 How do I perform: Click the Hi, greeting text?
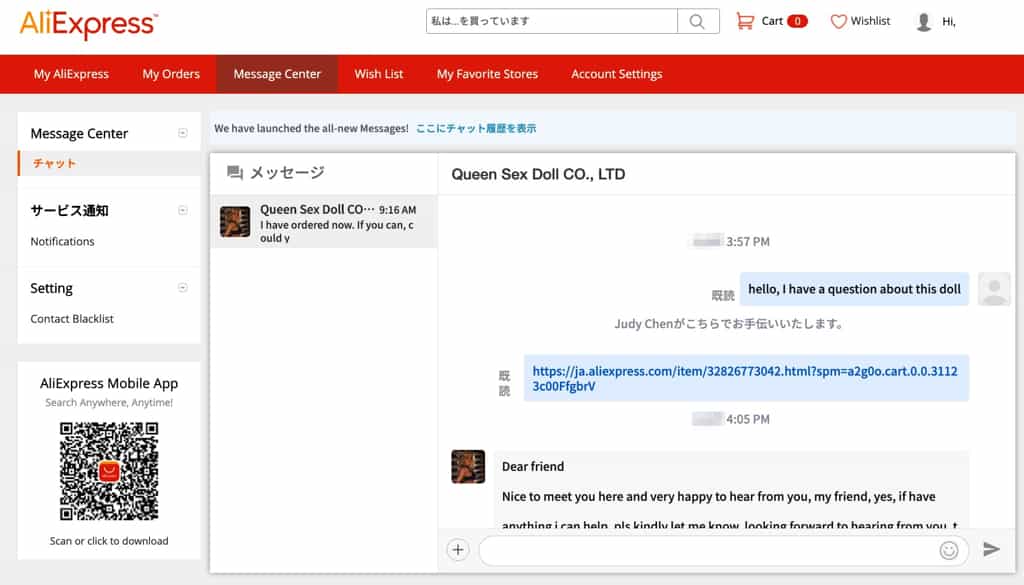tap(948, 22)
